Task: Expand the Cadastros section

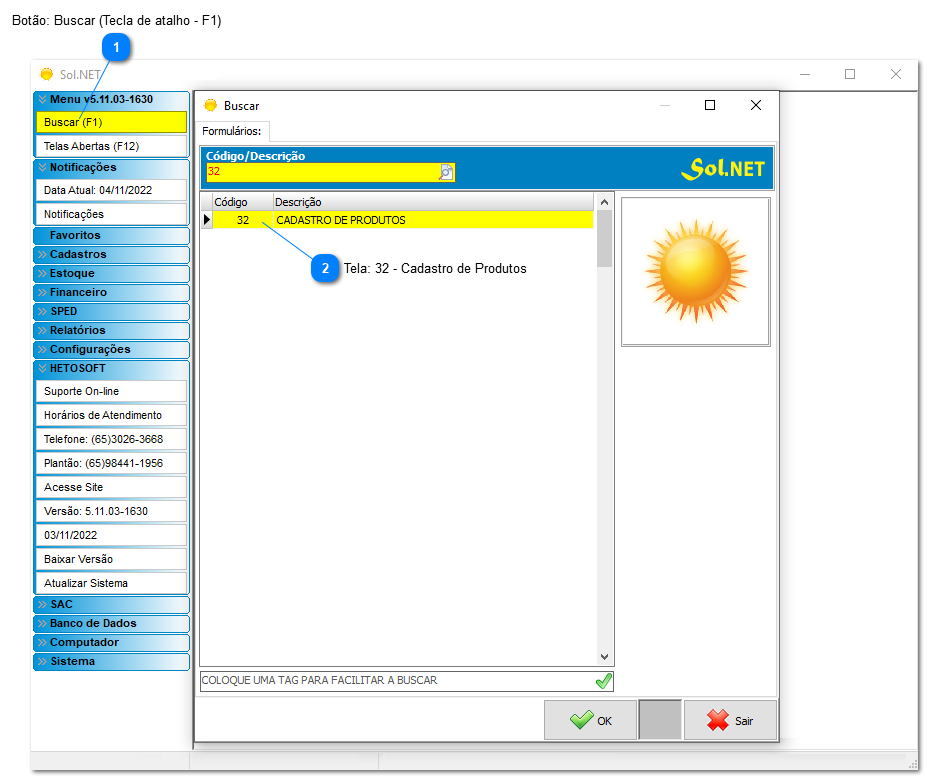Action: click(x=111, y=255)
